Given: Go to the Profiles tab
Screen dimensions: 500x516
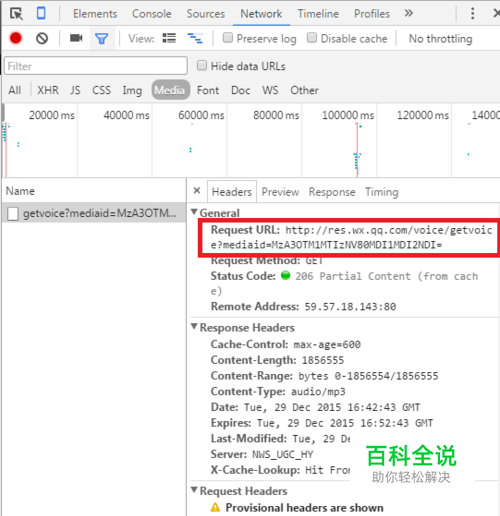Looking at the screenshot, I should tap(372, 14).
